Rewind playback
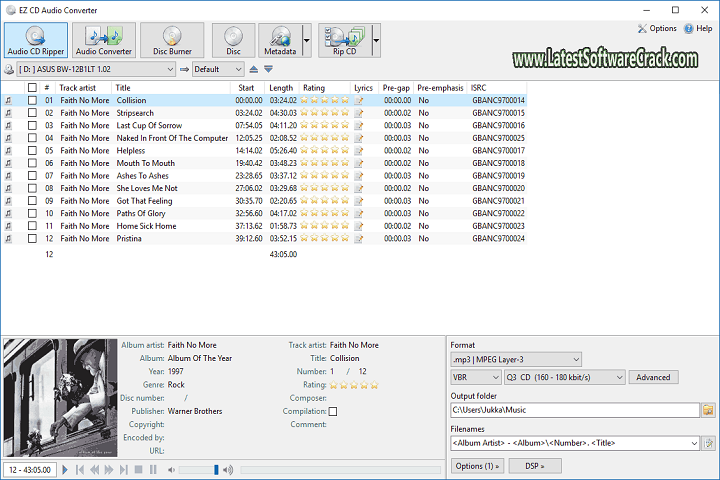The width and height of the screenshot is (720, 480). (x=95, y=469)
